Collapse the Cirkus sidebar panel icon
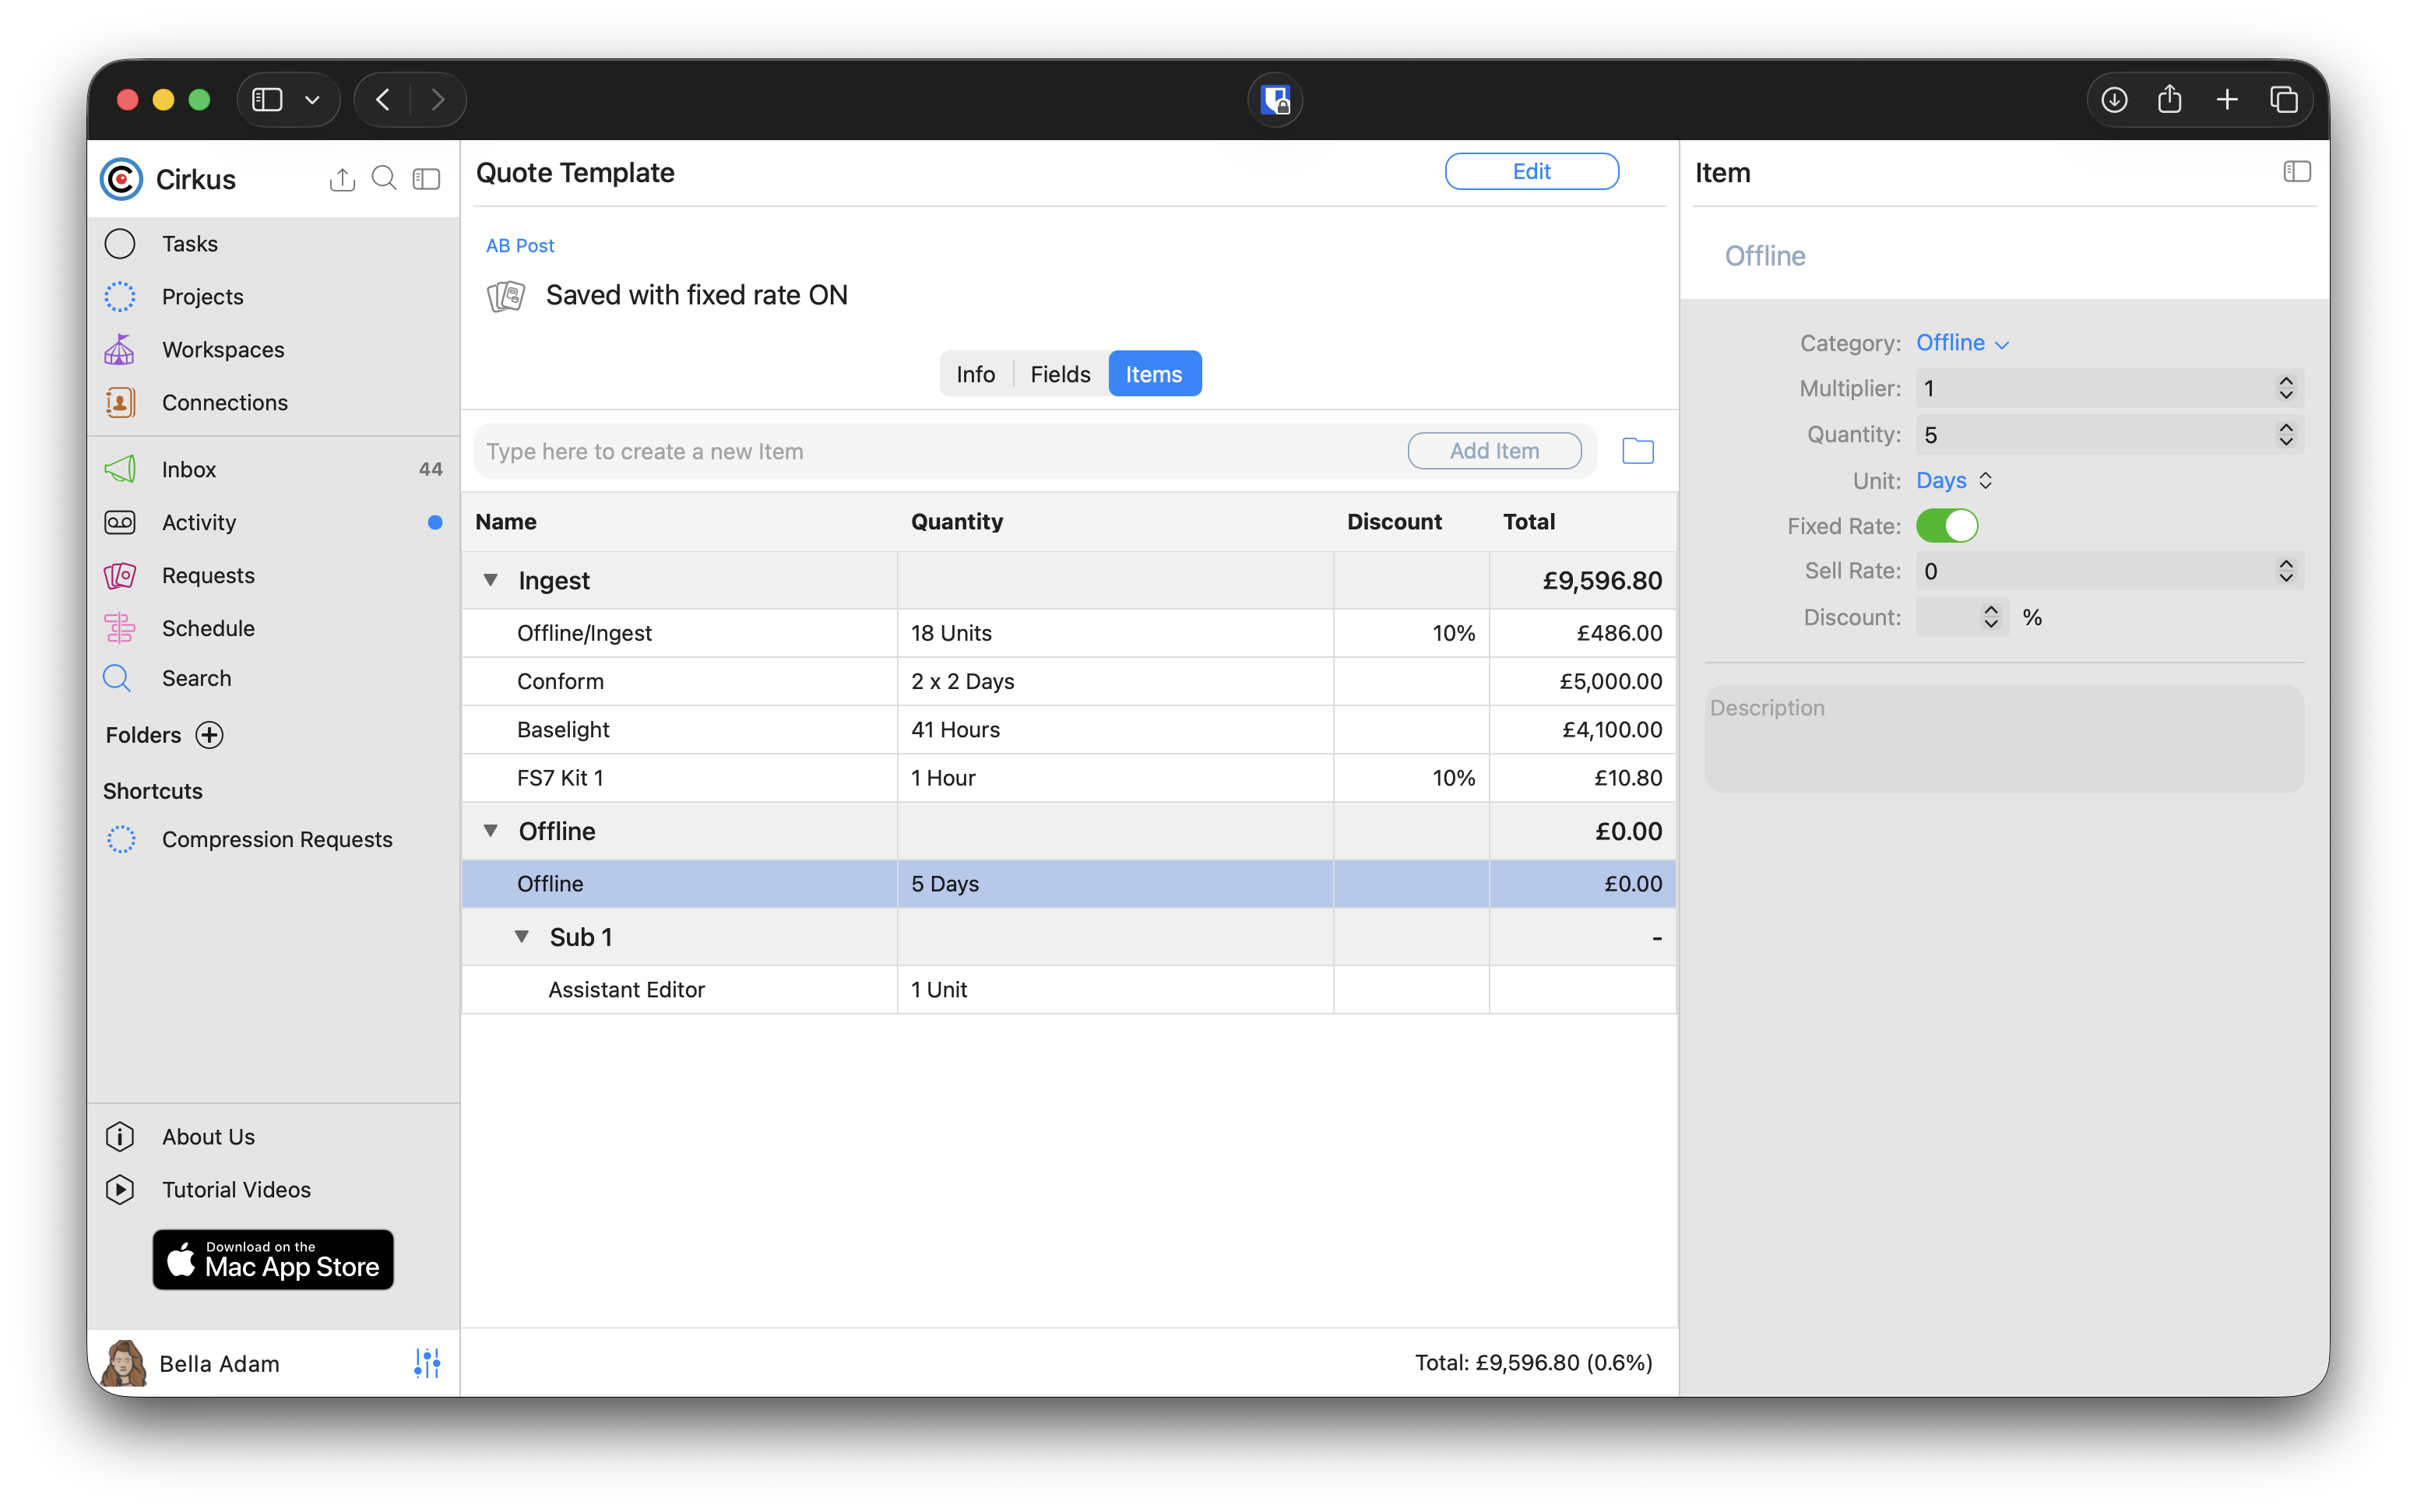This screenshot has height=1512, width=2417. [427, 179]
